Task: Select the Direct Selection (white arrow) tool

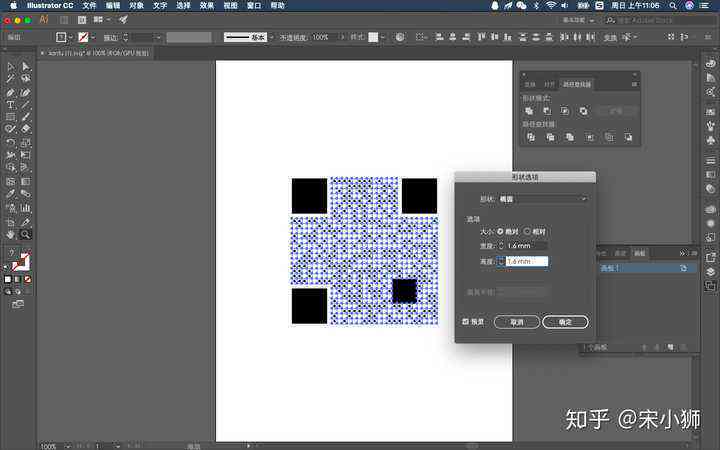Action: click(x=25, y=67)
